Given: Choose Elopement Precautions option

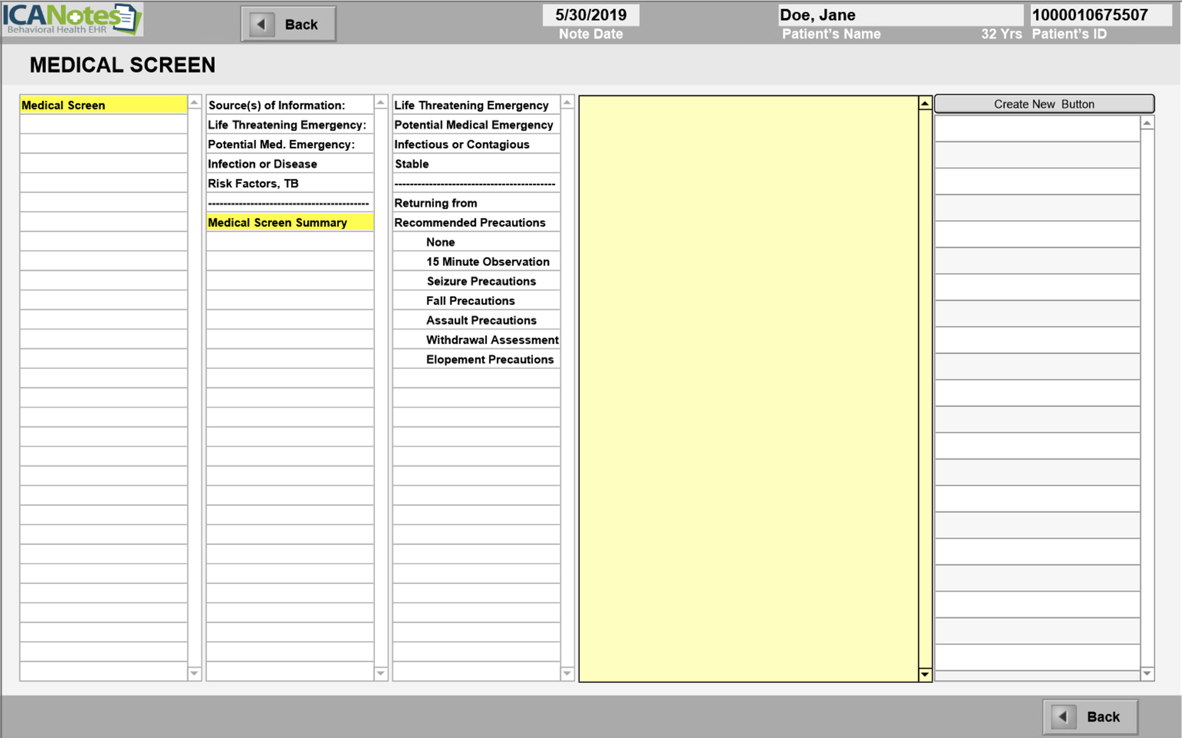Looking at the screenshot, I should pyautogui.click(x=489, y=360).
